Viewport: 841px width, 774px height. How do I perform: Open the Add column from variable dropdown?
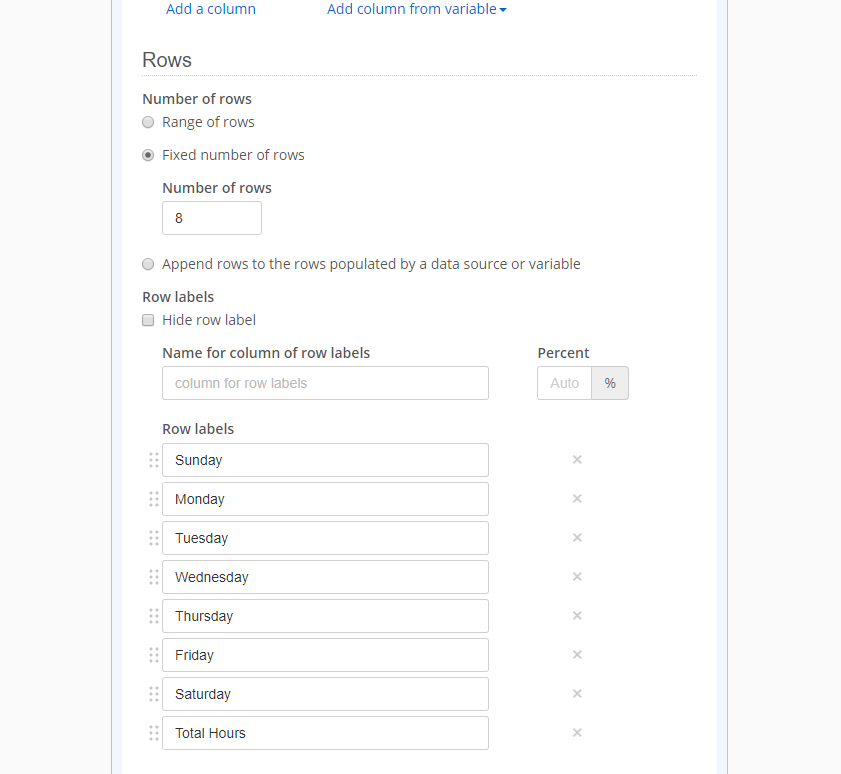416,9
